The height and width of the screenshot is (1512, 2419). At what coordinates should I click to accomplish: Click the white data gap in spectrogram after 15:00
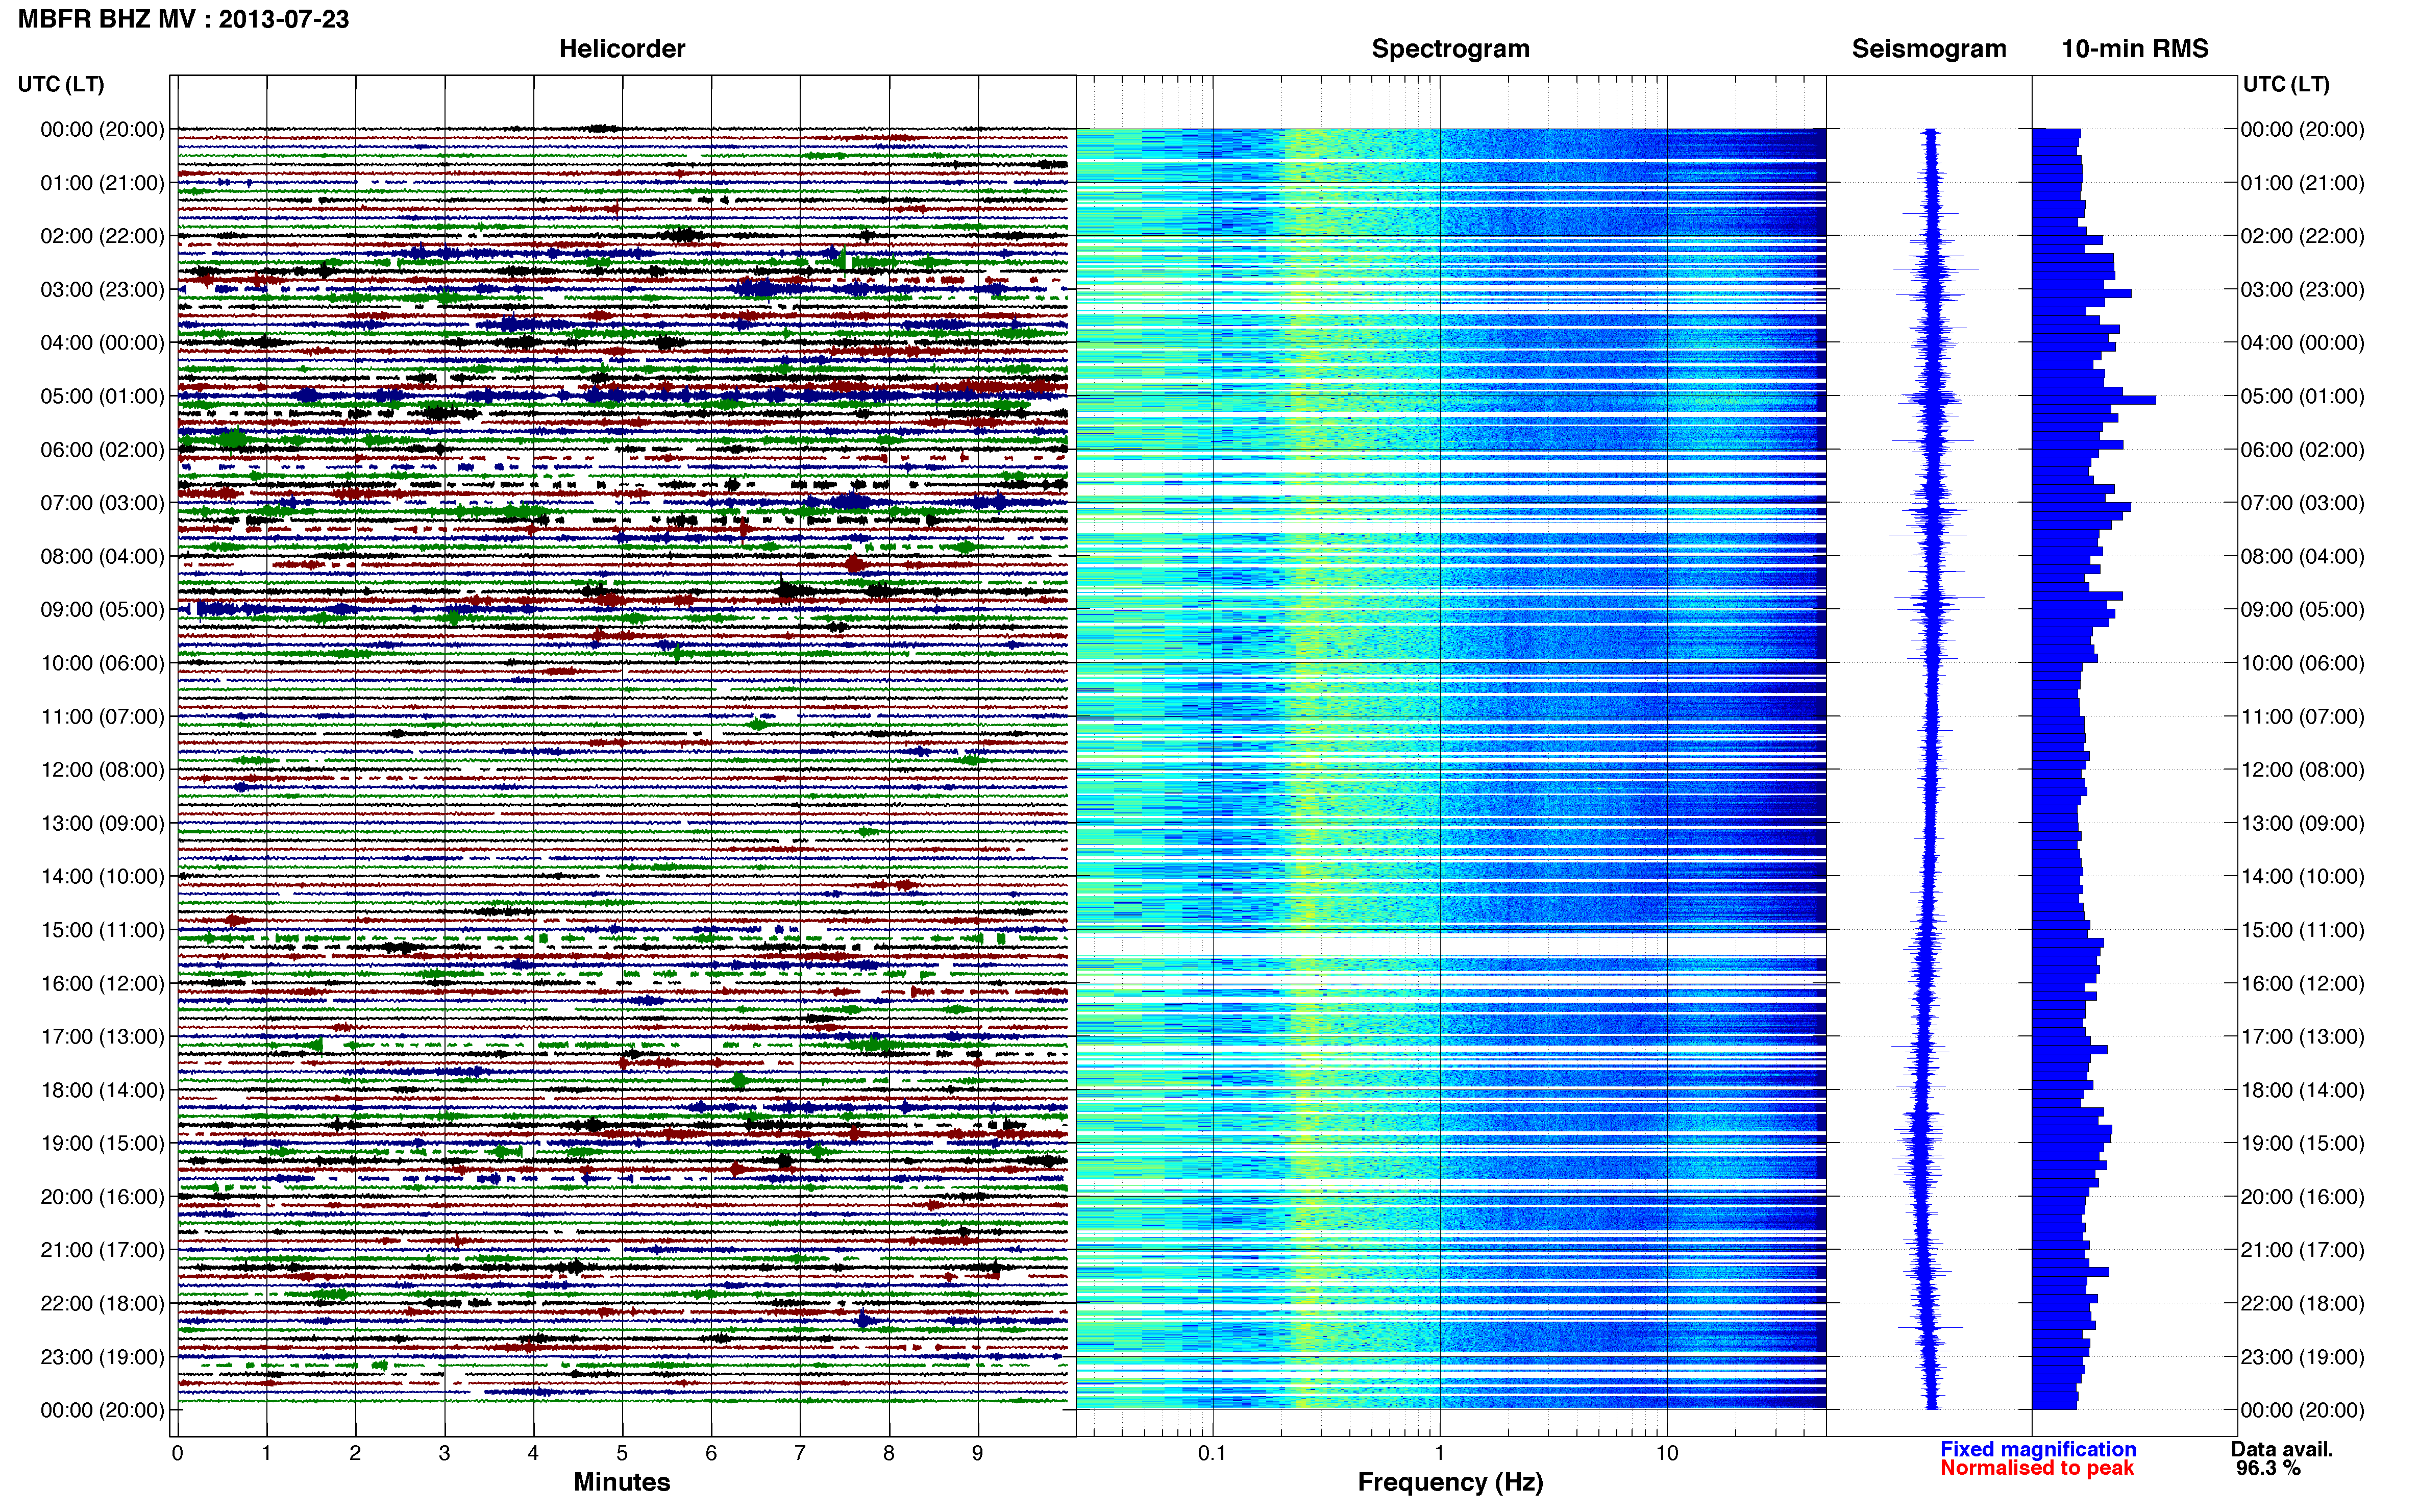coord(1451,946)
